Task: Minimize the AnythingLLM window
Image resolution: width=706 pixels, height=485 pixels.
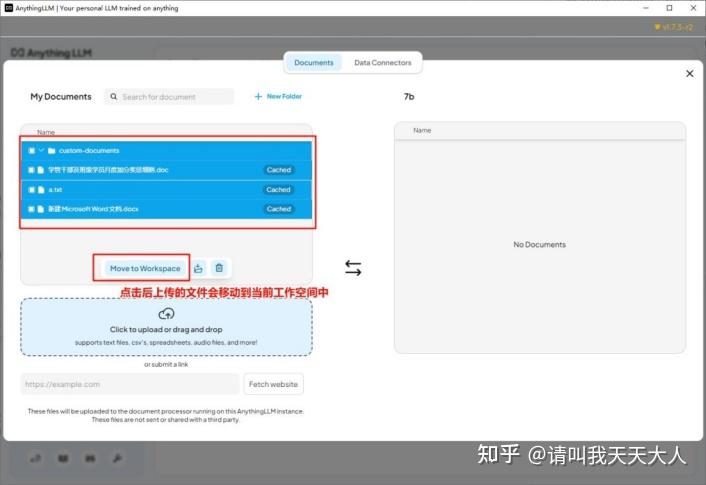Action: [x=646, y=8]
